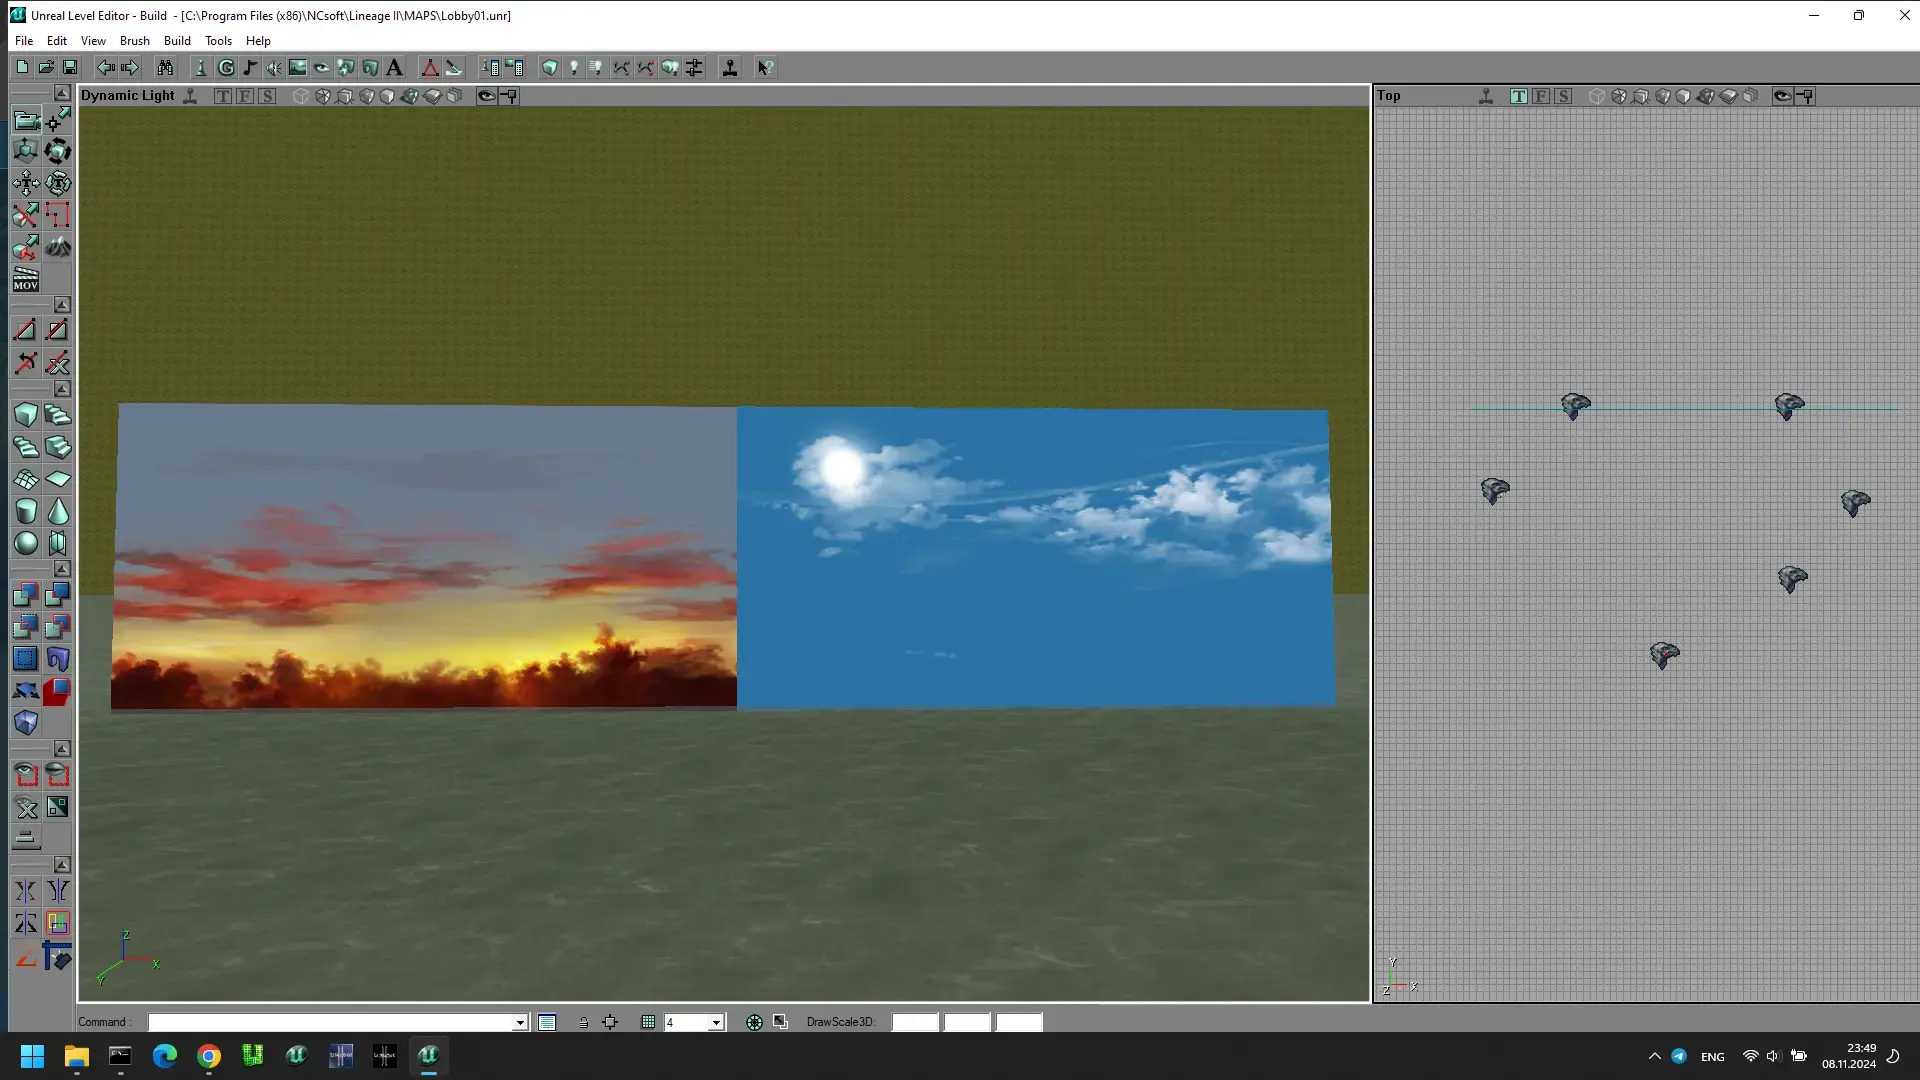
Task: Open the File menu
Action: (24, 41)
